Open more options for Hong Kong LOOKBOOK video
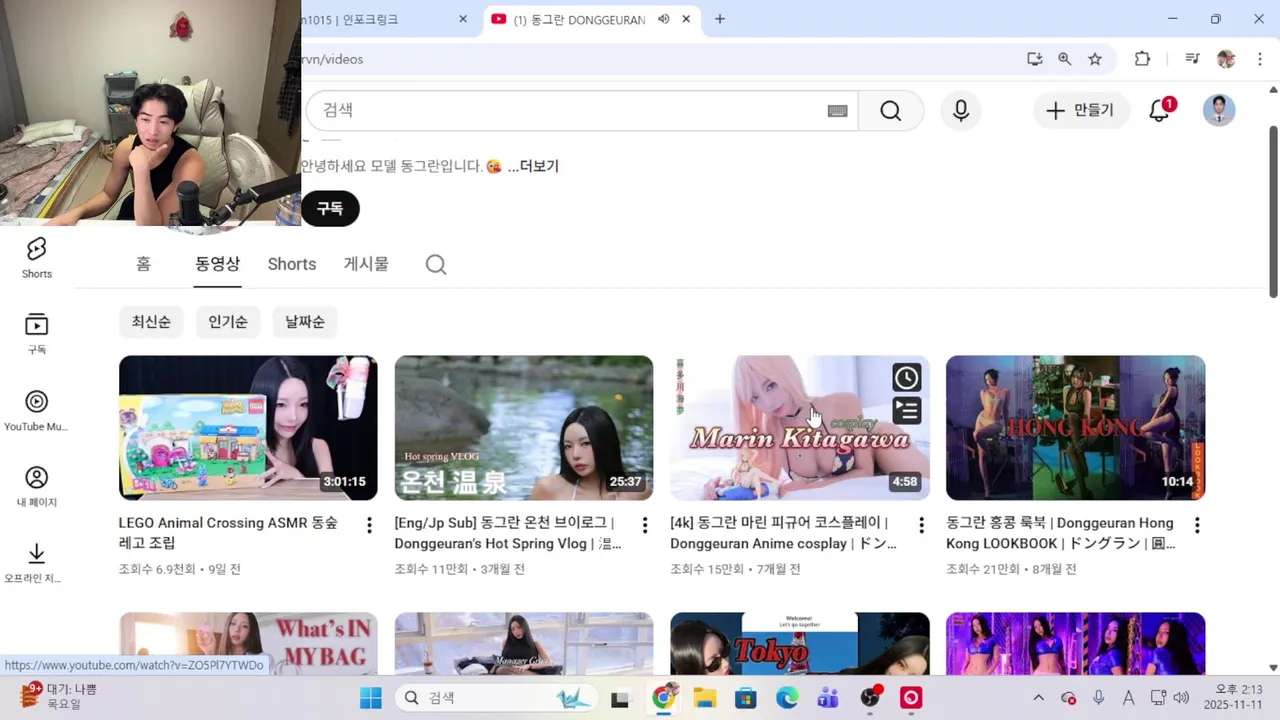The width and height of the screenshot is (1280, 720). [1197, 525]
